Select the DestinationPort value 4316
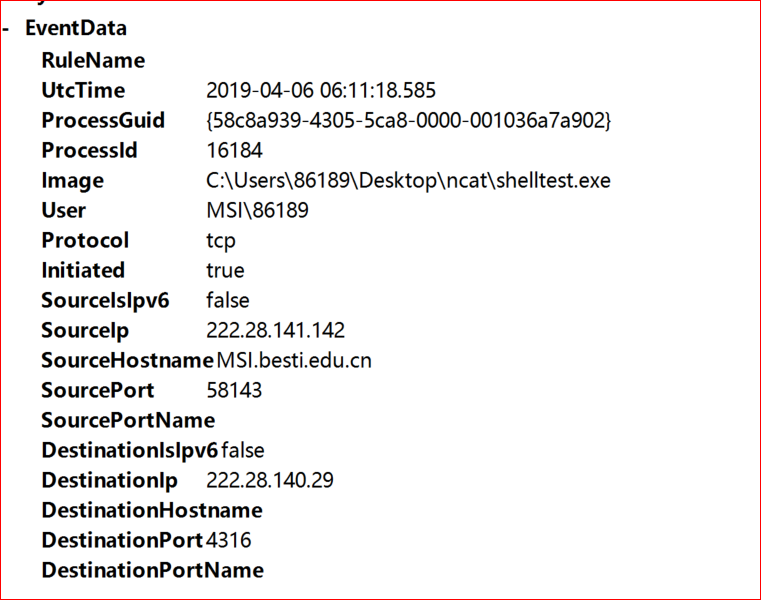Screen dimensions: 761x600 click(x=229, y=540)
